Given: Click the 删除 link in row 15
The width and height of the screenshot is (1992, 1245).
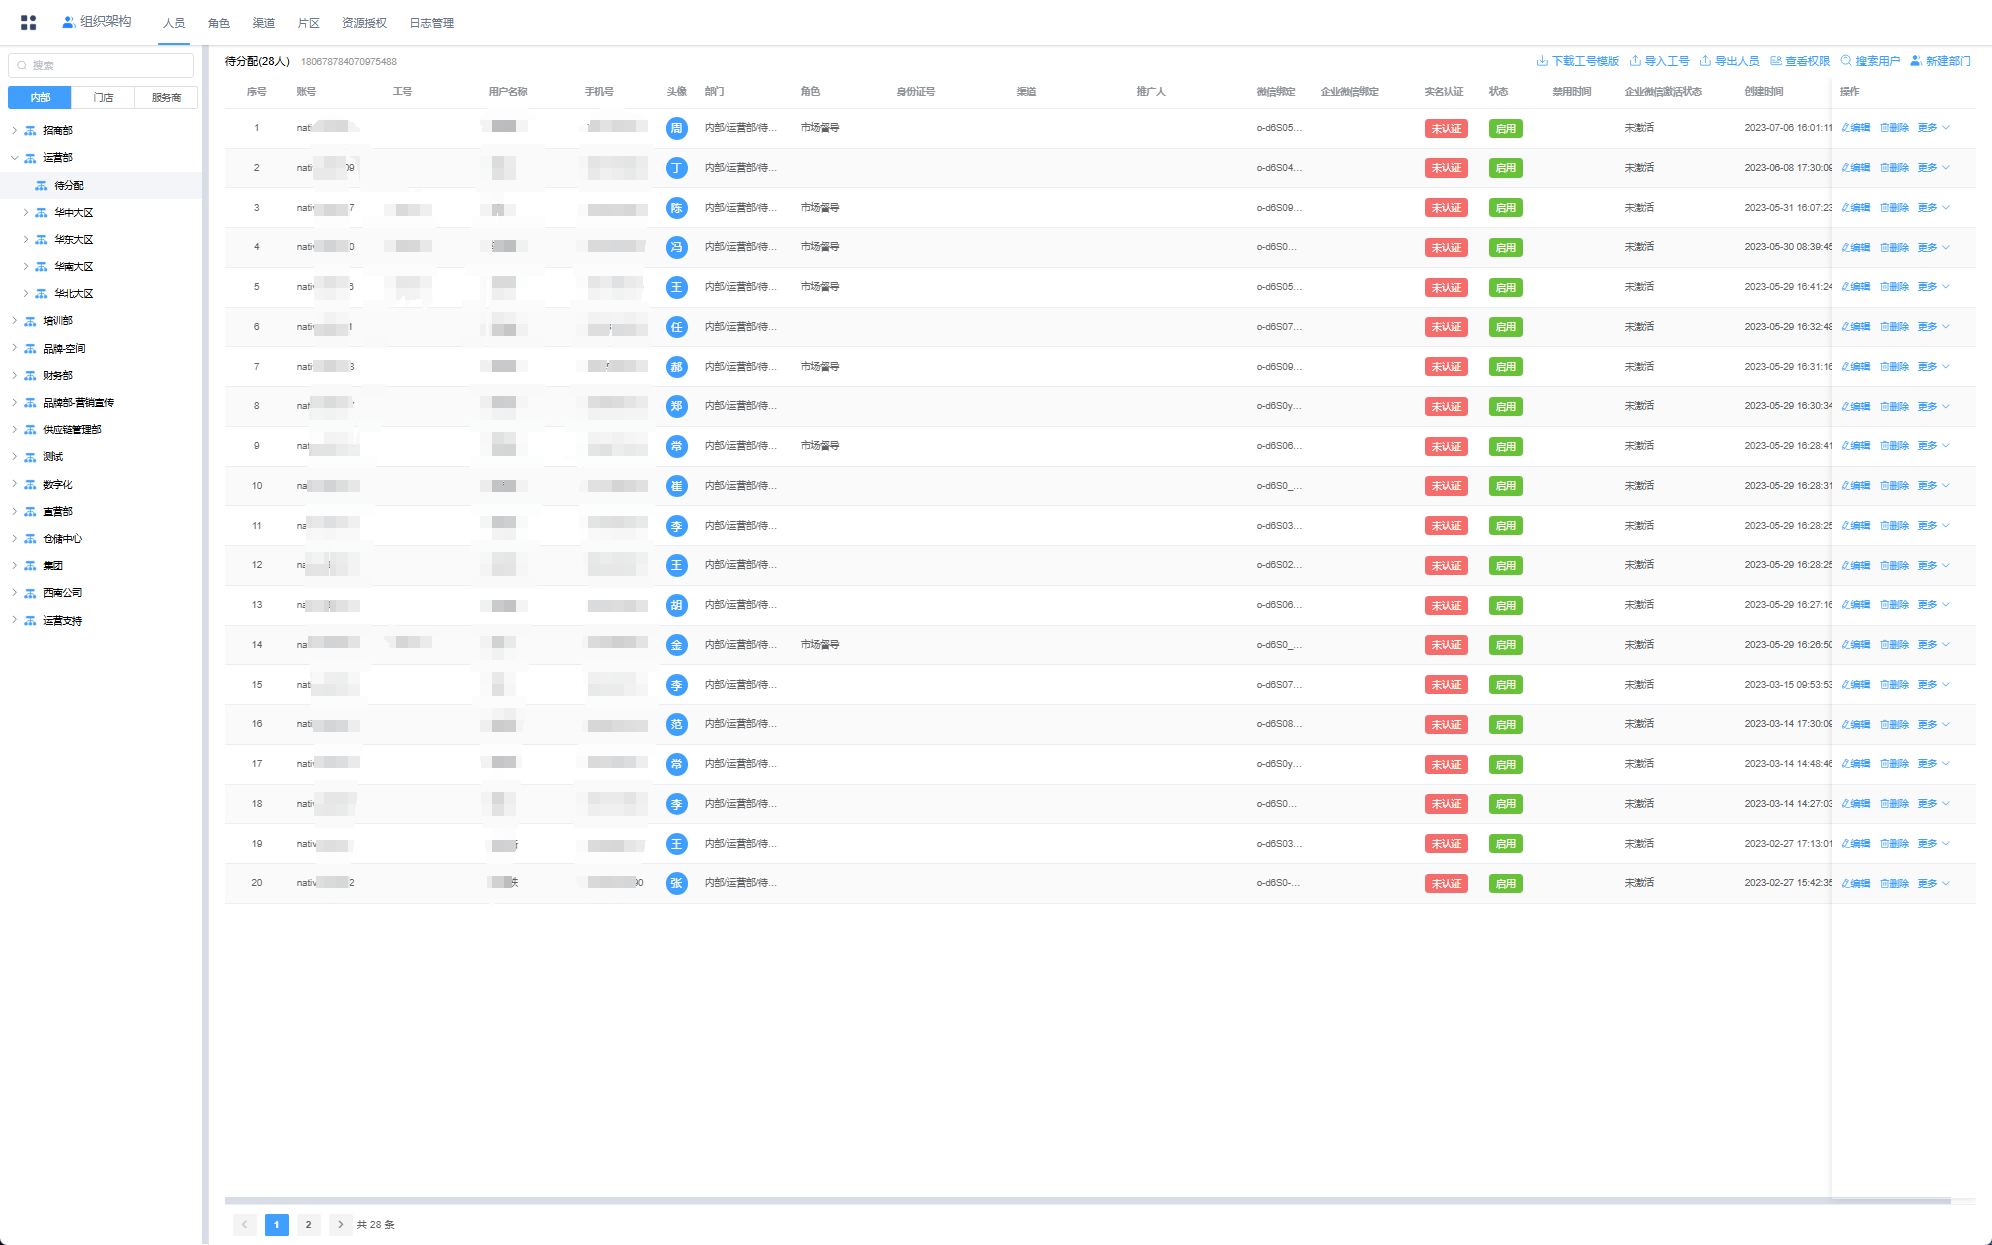Looking at the screenshot, I should click(1895, 685).
